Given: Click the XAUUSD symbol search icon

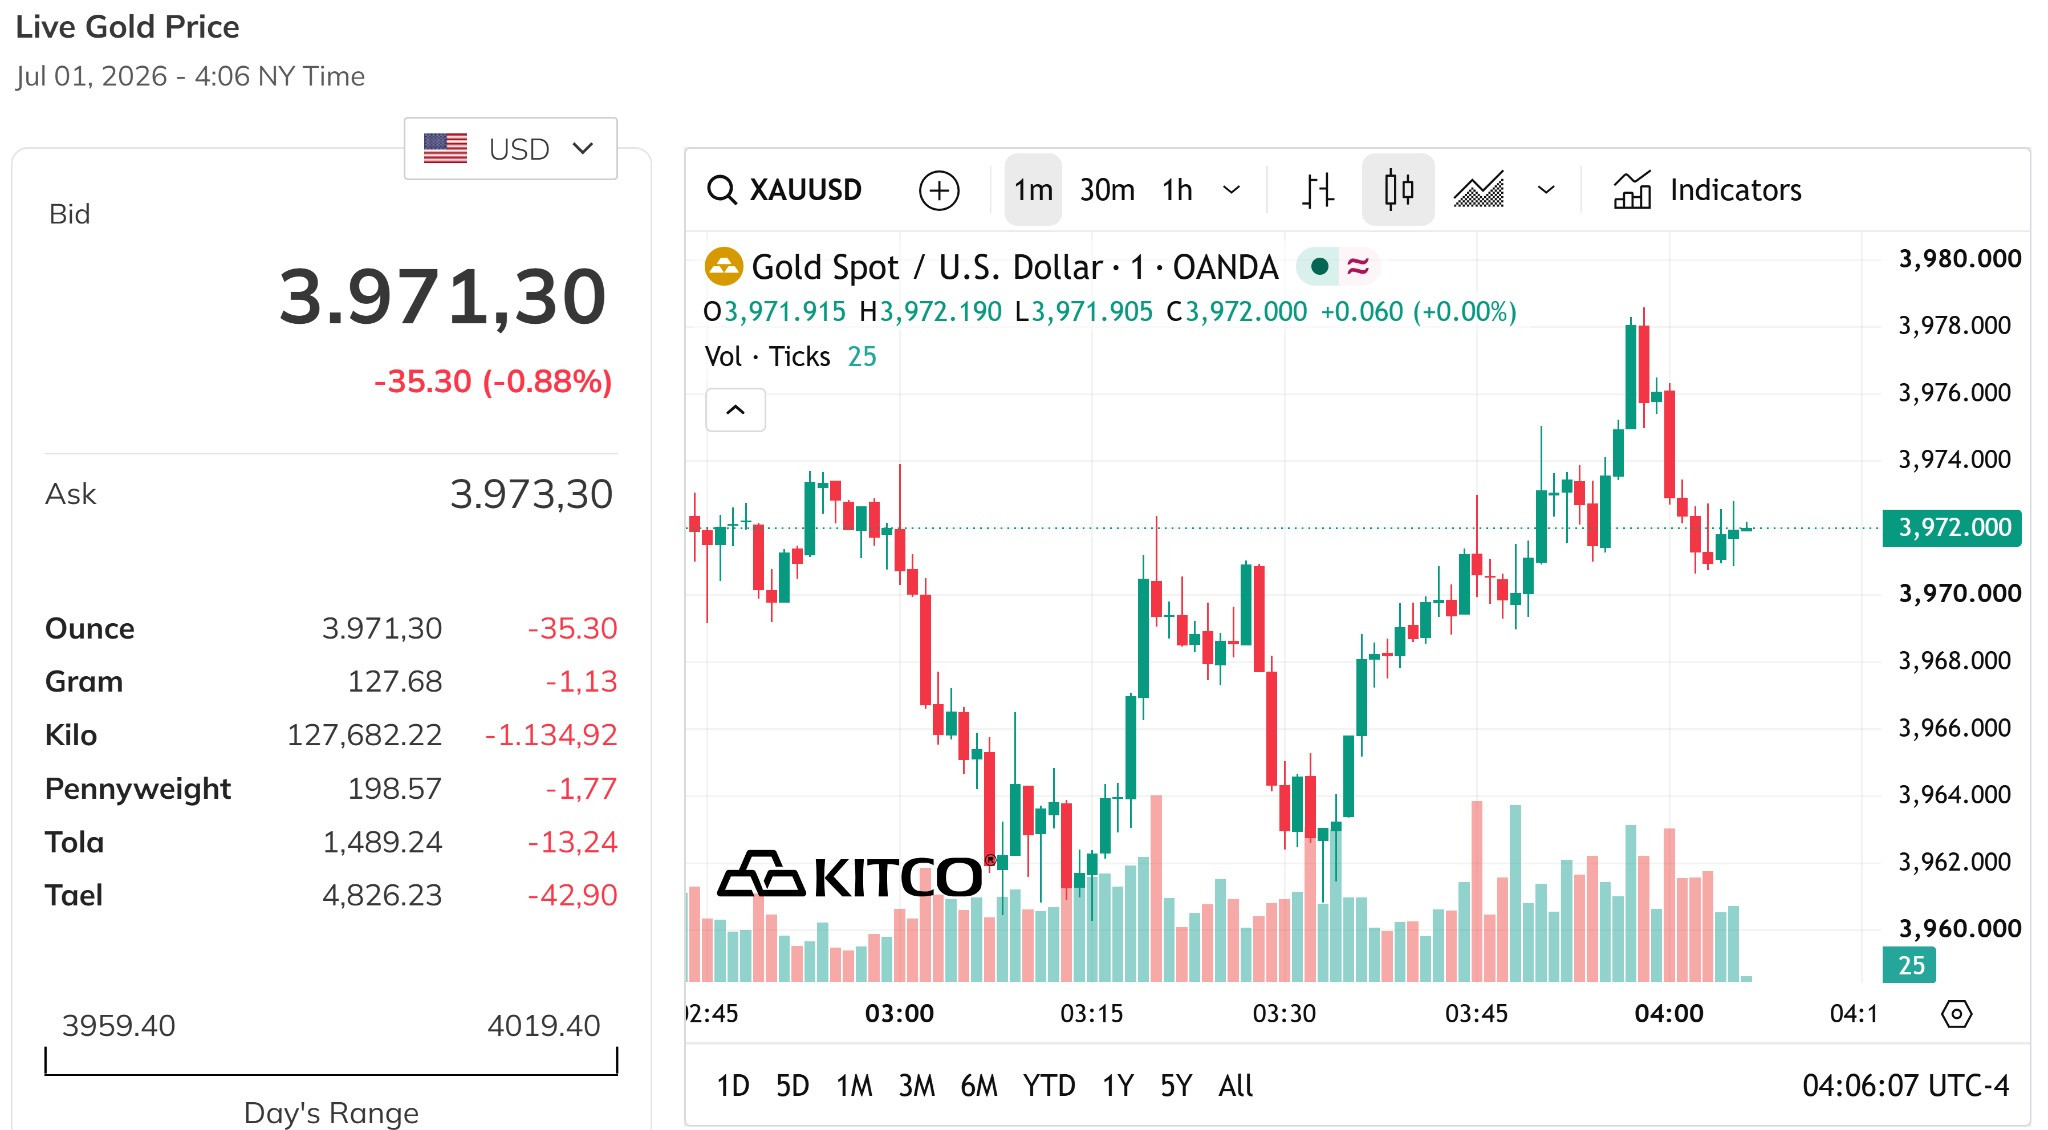Looking at the screenshot, I should 722,190.
